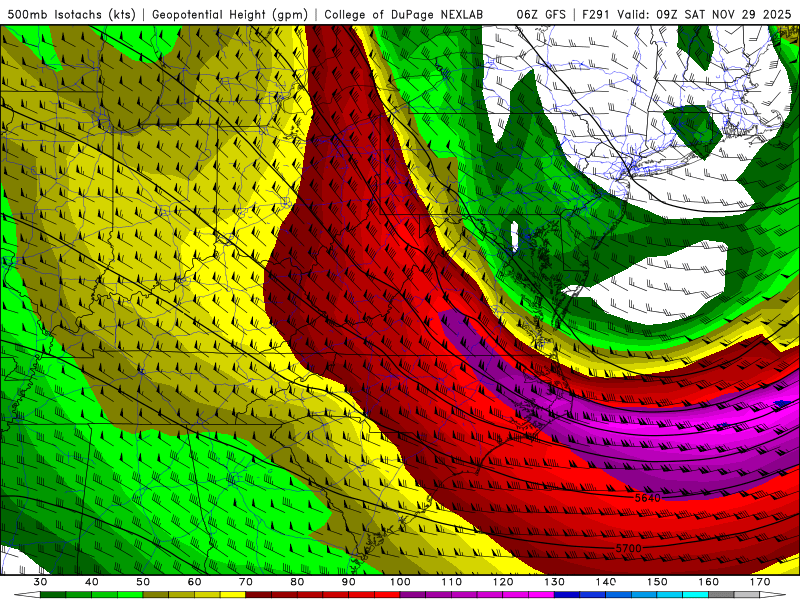
Task: Click the 'F291' forecast hour label
Action: (595, 15)
